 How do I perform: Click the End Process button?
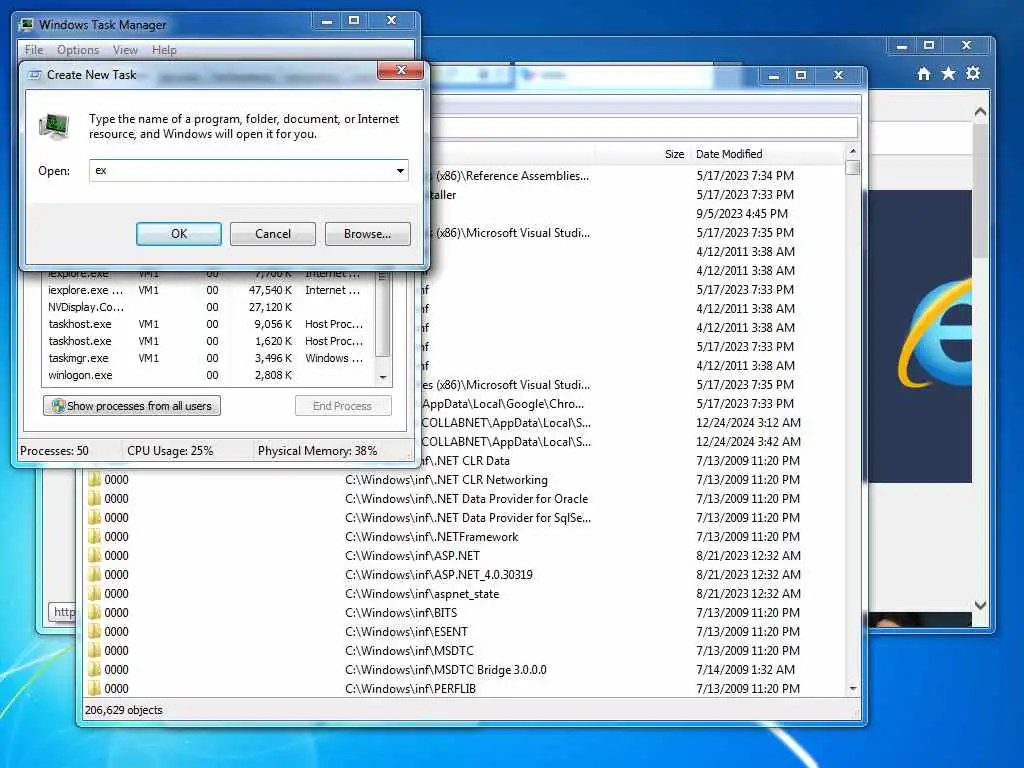[x=343, y=406]
